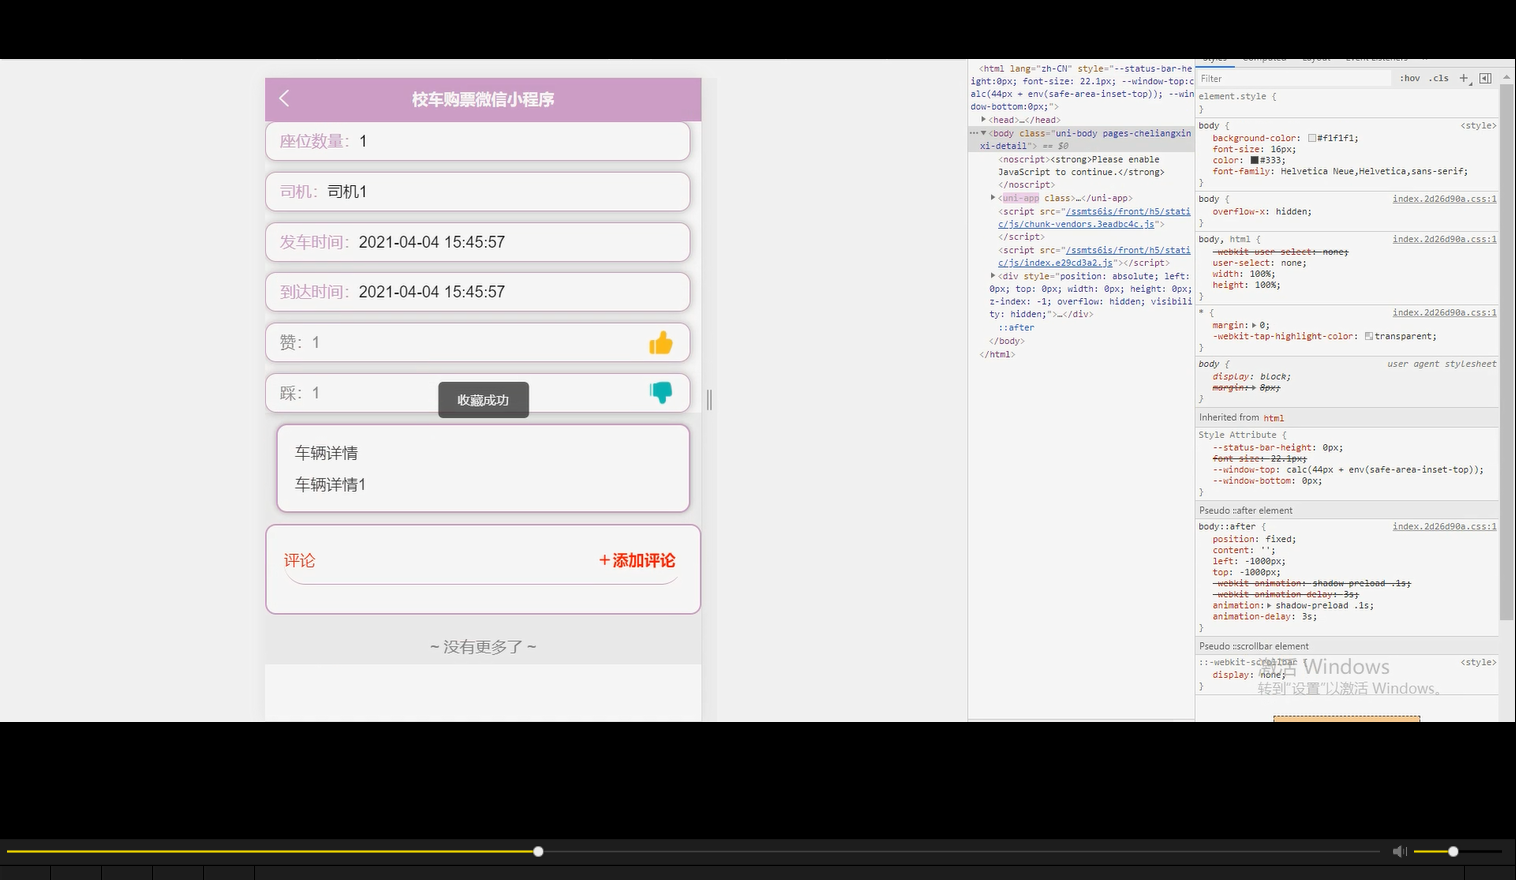
Task: Click the scroll-up arrow of the Styles pane
Action: [x=1506, y=78]
